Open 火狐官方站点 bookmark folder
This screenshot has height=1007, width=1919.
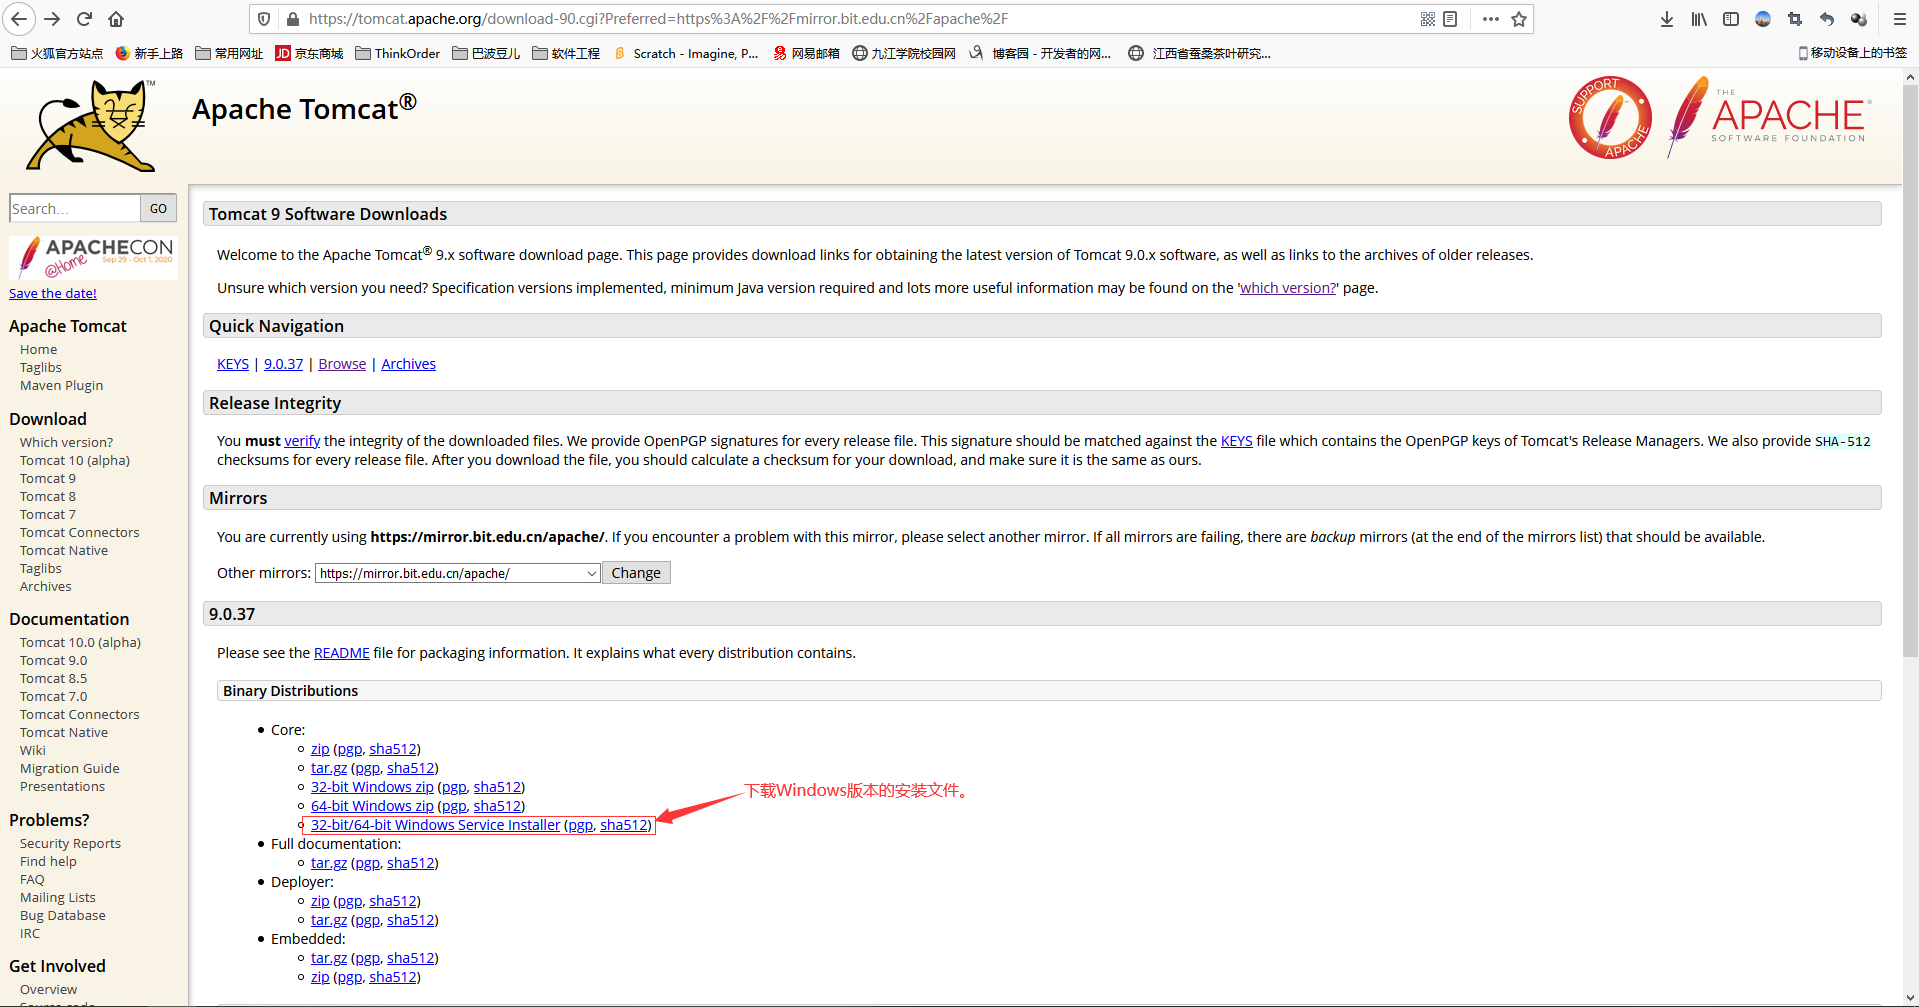tap(57, 53)
